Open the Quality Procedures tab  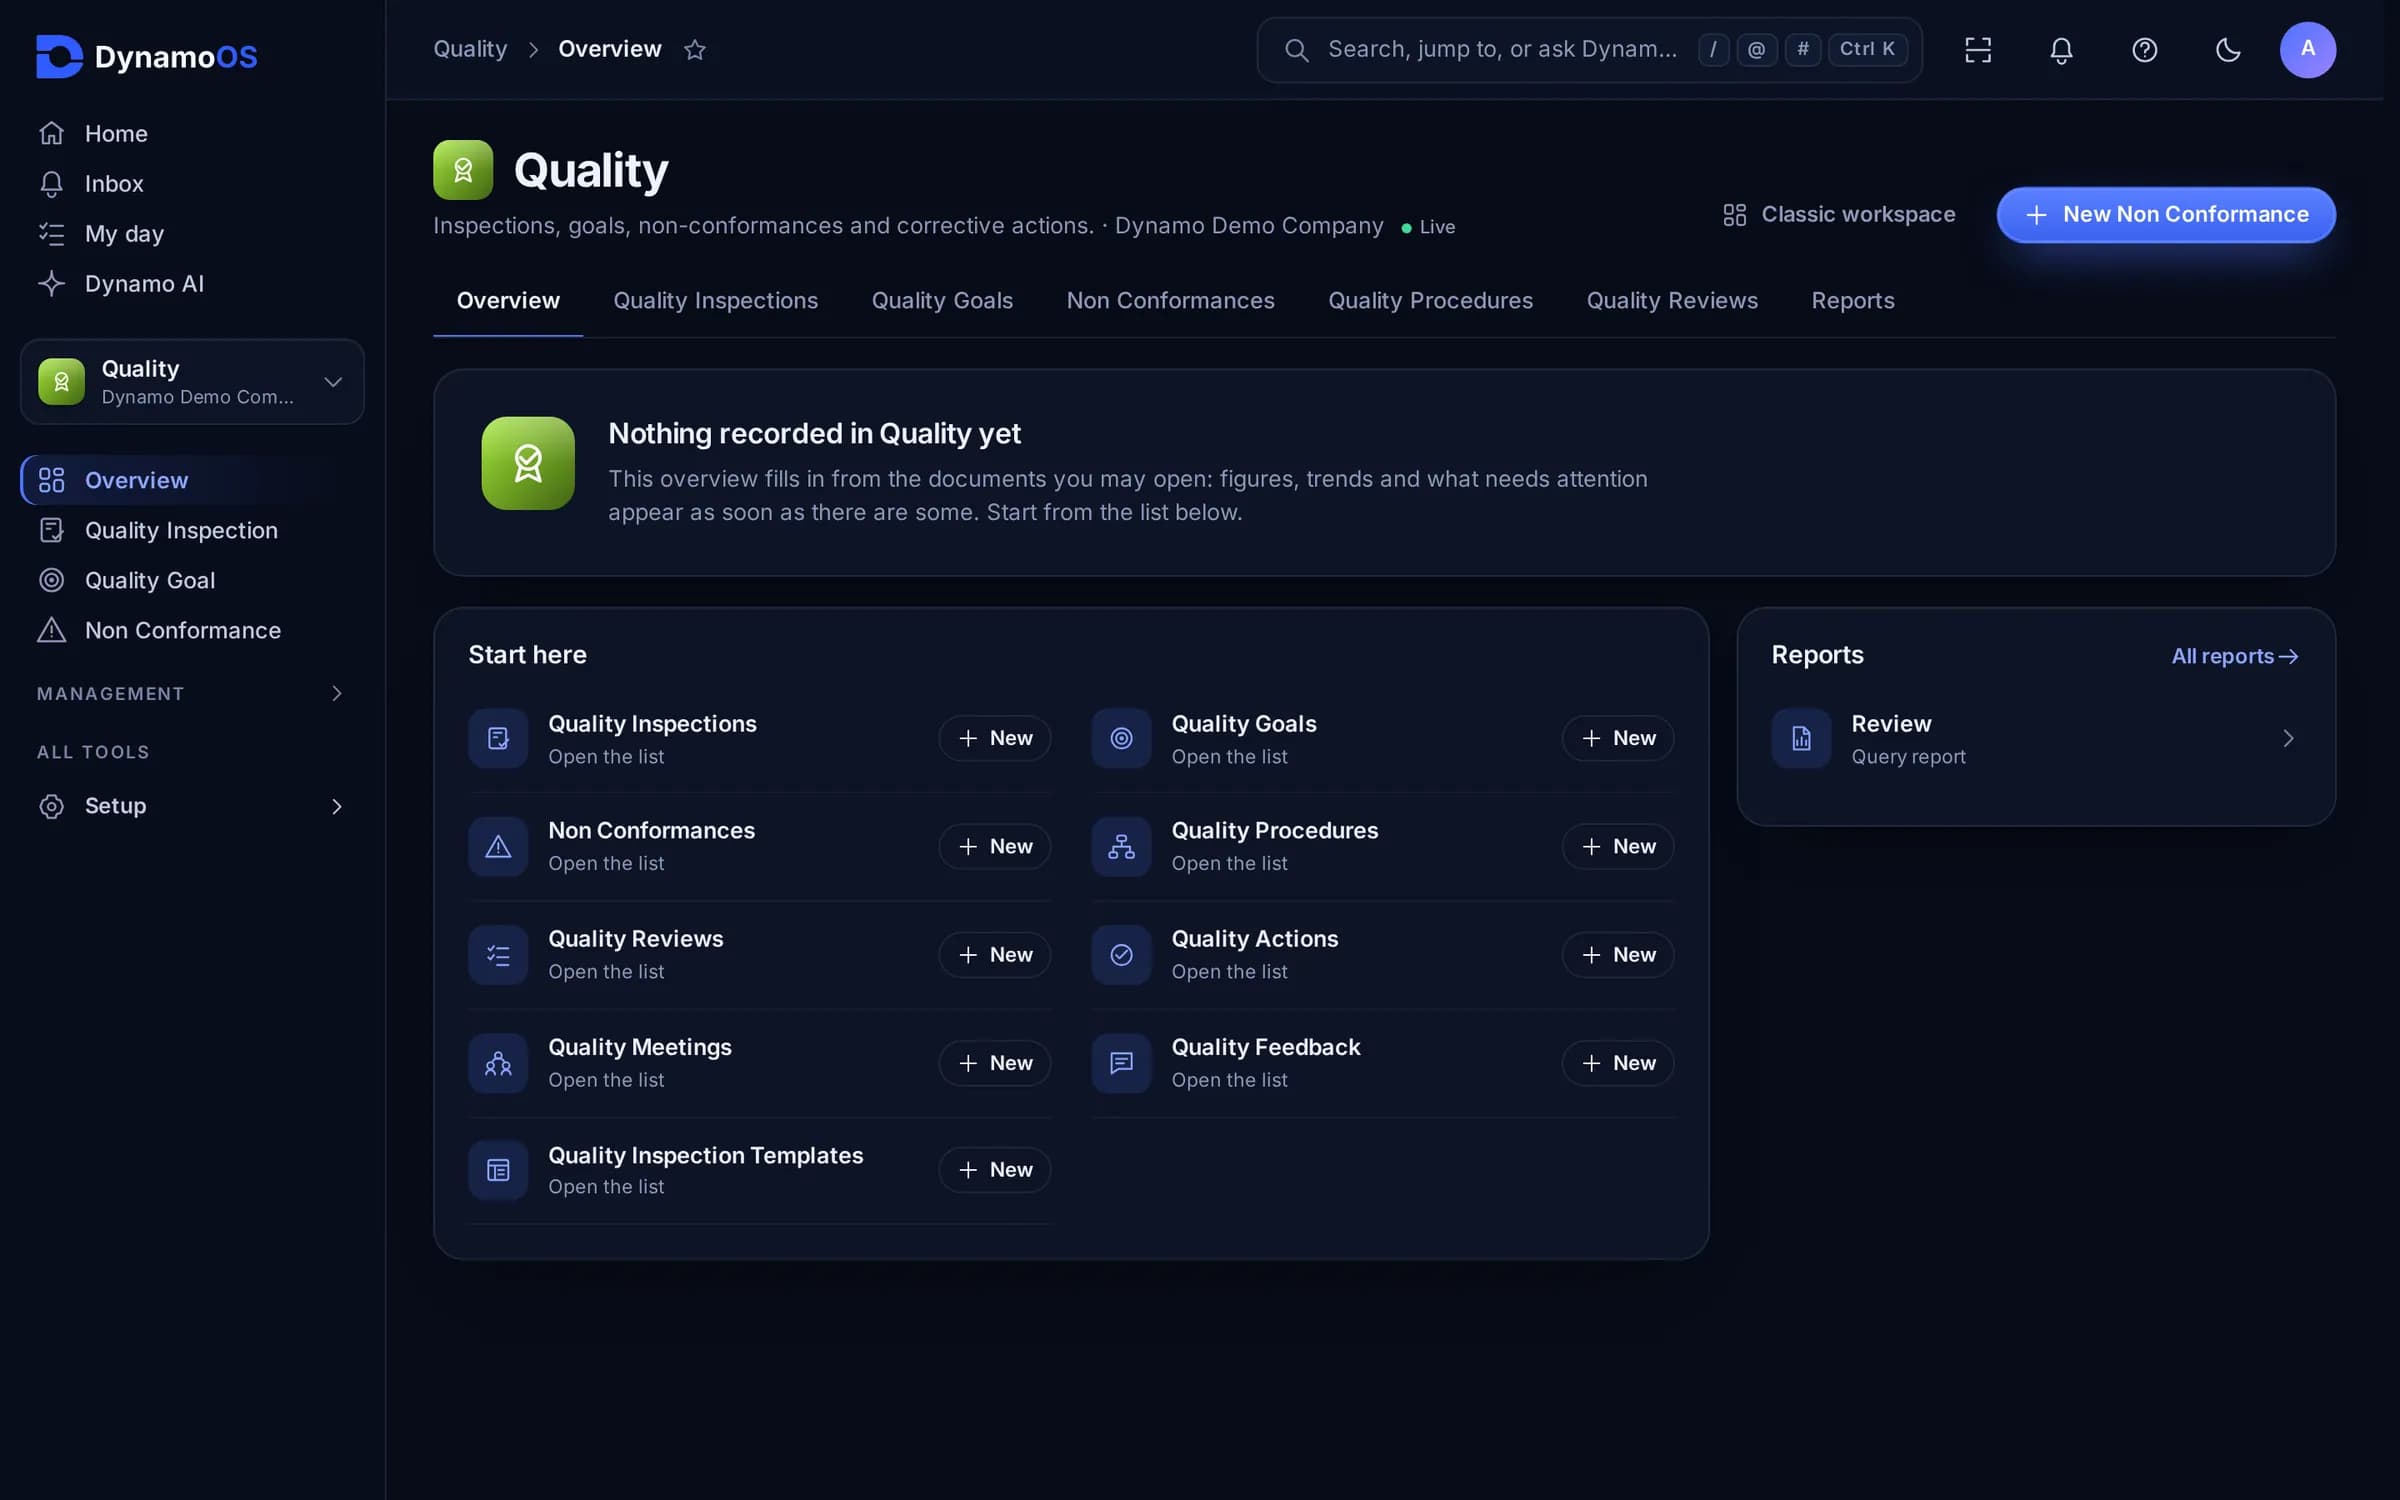pos(1430,301)
